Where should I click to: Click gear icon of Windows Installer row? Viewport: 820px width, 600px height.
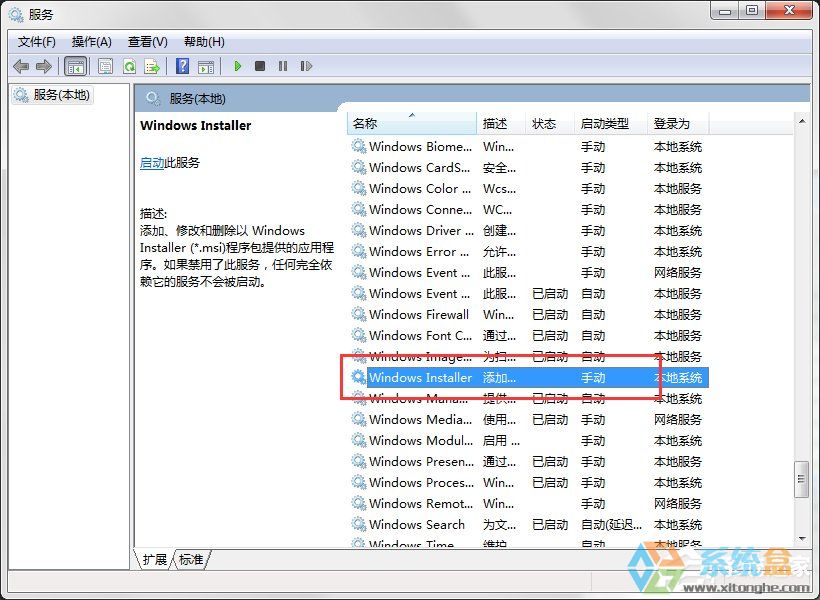[x=359, y=377]
